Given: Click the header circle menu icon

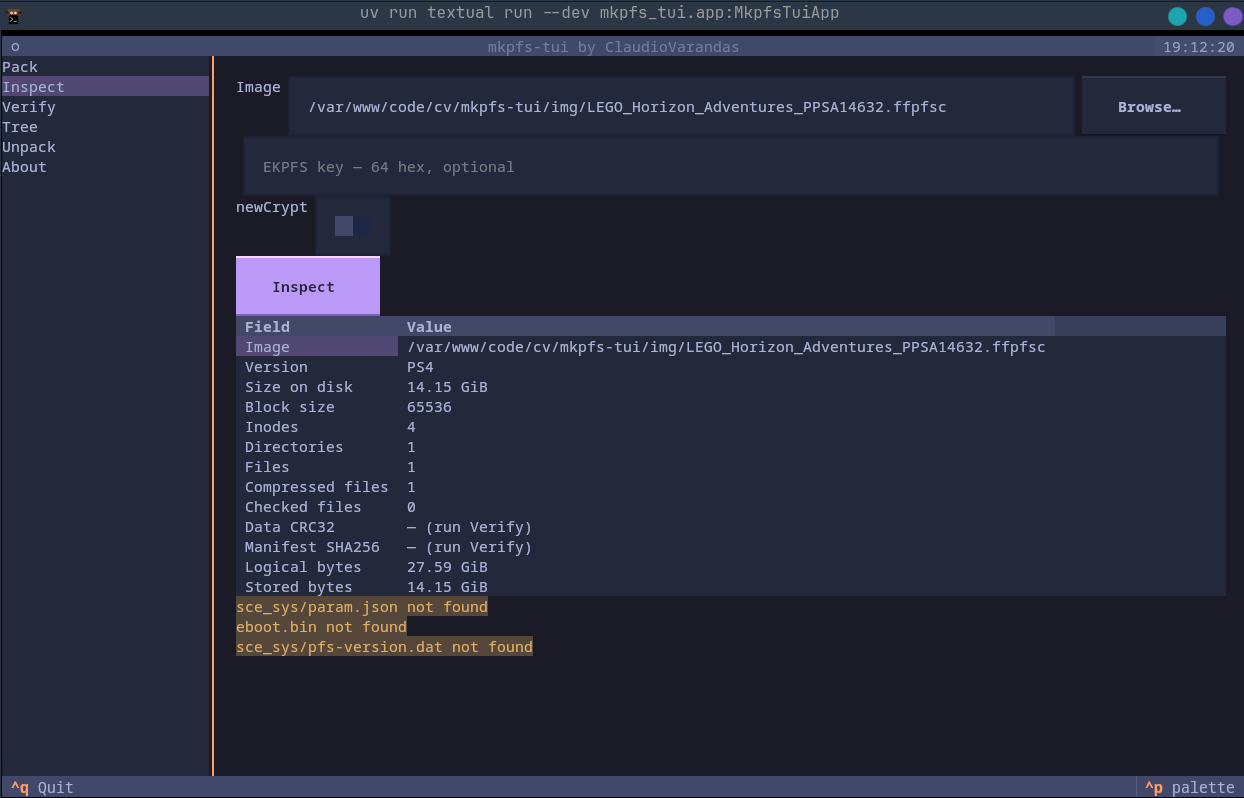Looking at the screenshot, I should pyautogui.click(x=15, y=47).
